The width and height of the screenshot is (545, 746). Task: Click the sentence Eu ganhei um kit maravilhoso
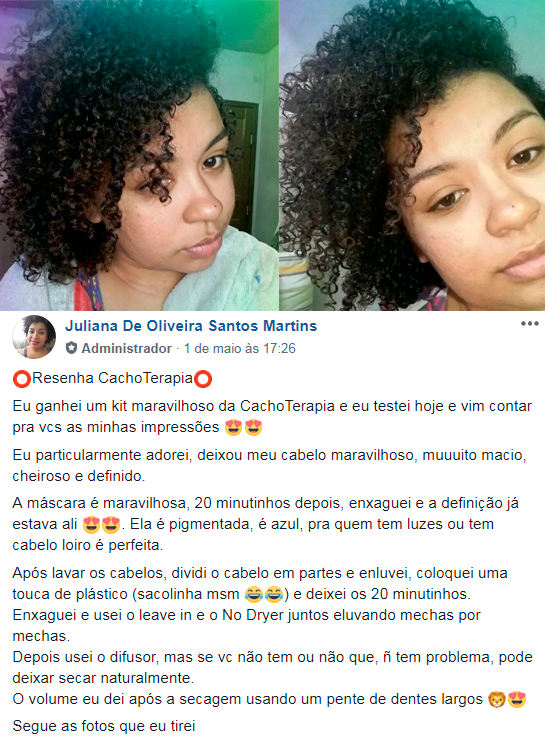(x=272, y=416)
